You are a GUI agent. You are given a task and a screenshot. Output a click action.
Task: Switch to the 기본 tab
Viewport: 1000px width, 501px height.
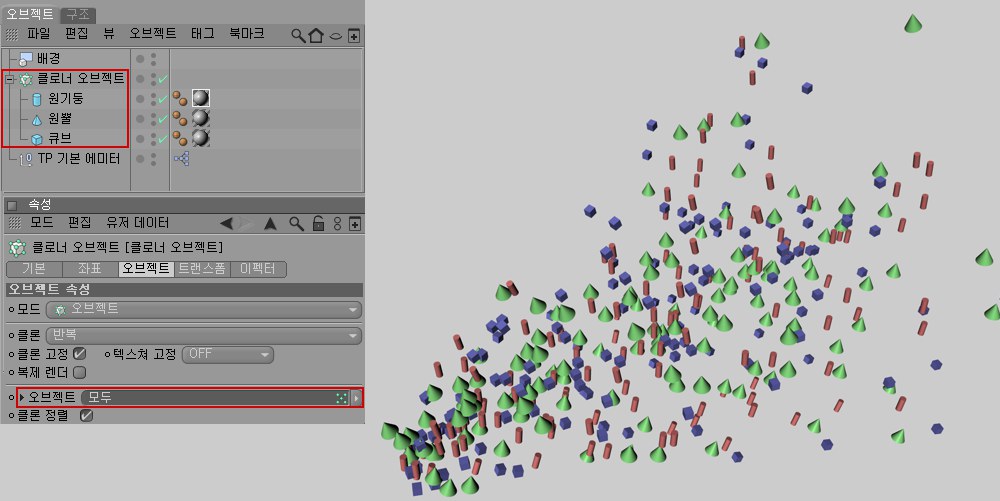[x=34, y=269]
